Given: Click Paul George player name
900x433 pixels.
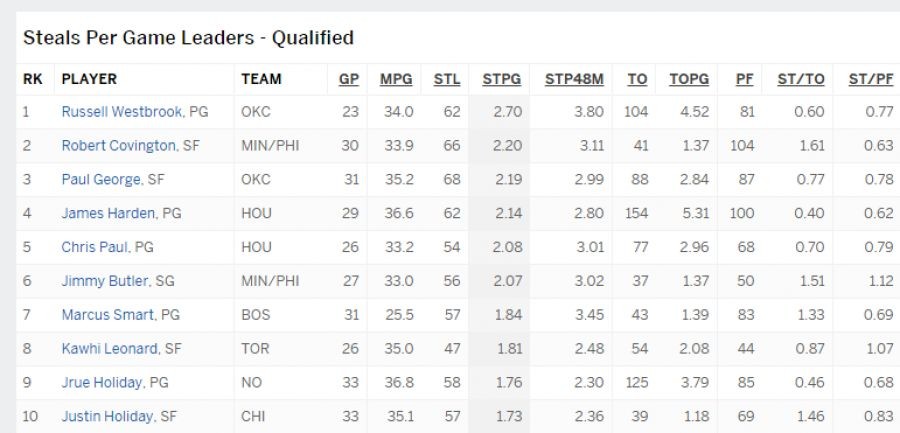Looking at the screenshot, I should (100, 180).
